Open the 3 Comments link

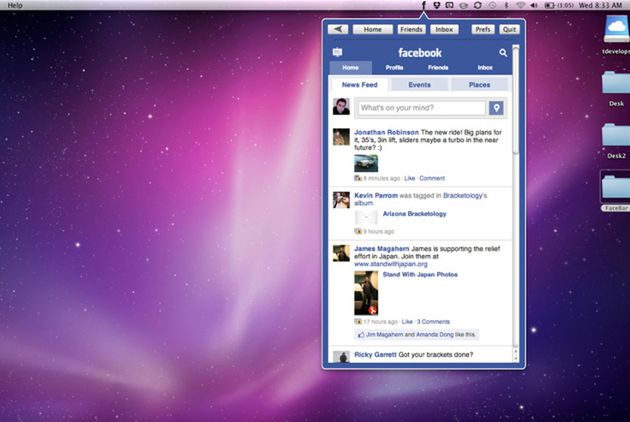coord(433,322)
